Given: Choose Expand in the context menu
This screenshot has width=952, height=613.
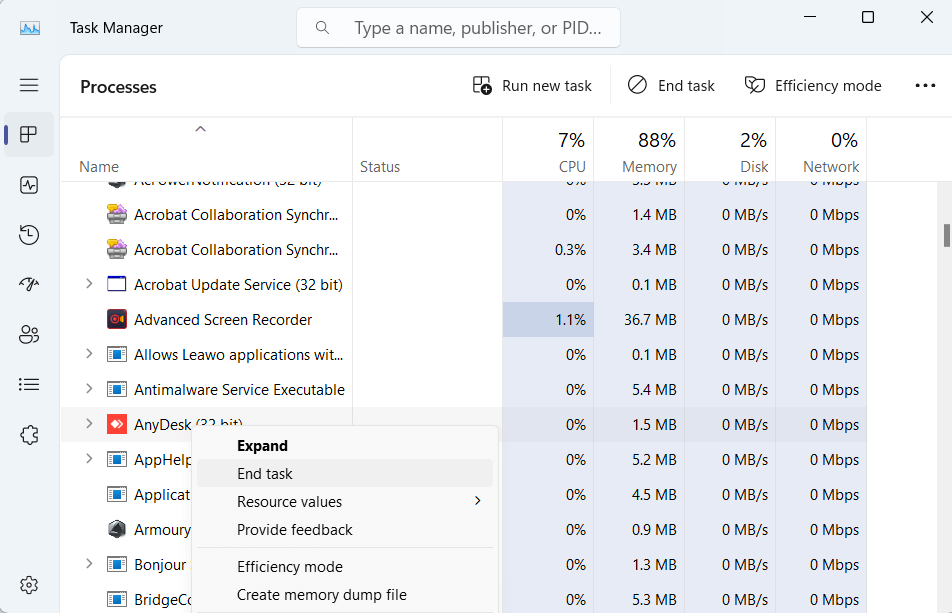Looking at the screenshot, I should pyautogui.click(x=345, y=445).
